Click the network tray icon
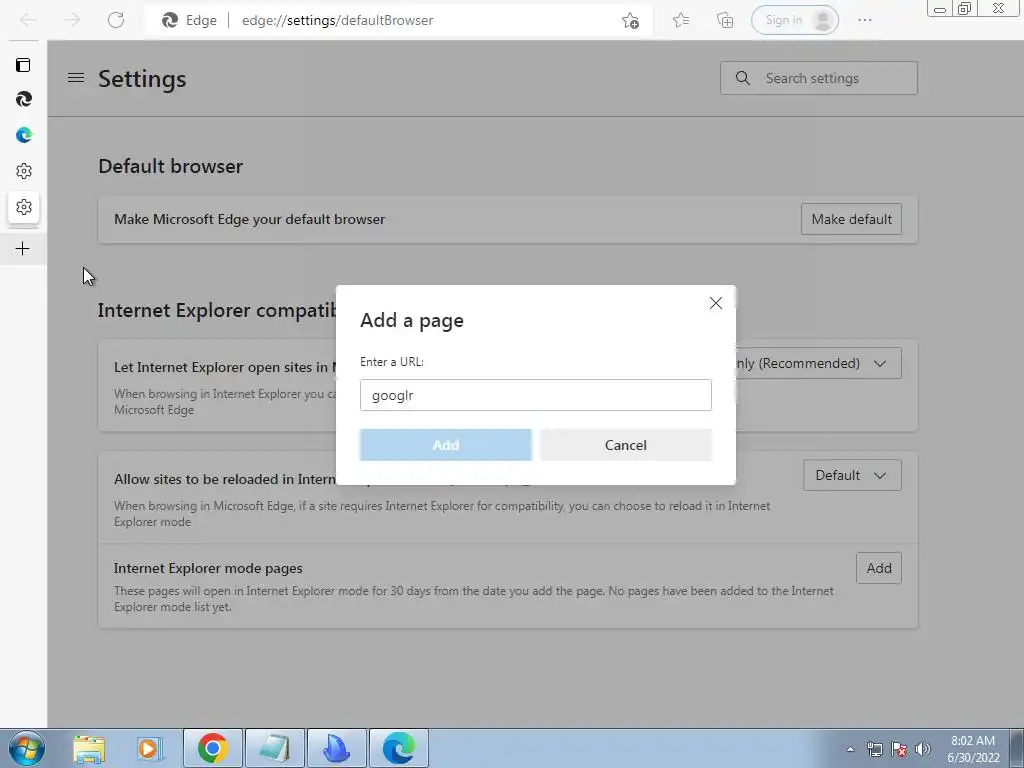The height and width of the screenshot is (768, 1024). coord(874,749)
